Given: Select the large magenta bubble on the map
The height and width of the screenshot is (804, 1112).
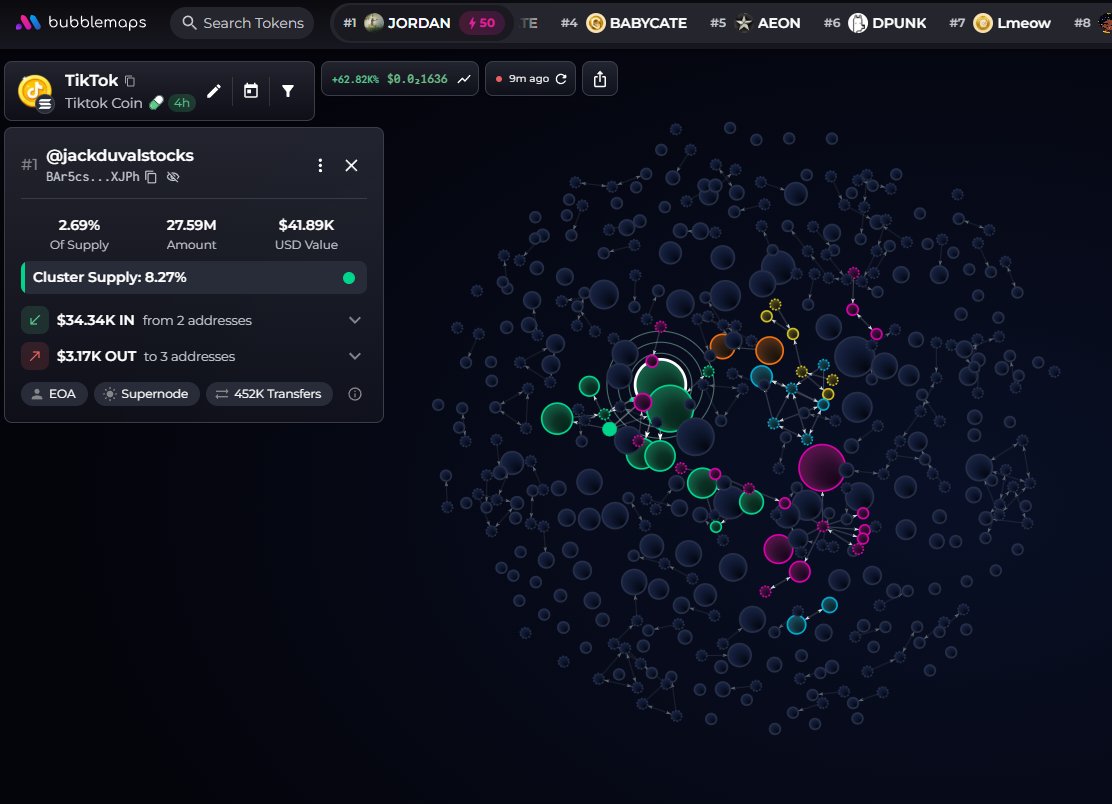Looking at the screenshot, I should (822, 468).
